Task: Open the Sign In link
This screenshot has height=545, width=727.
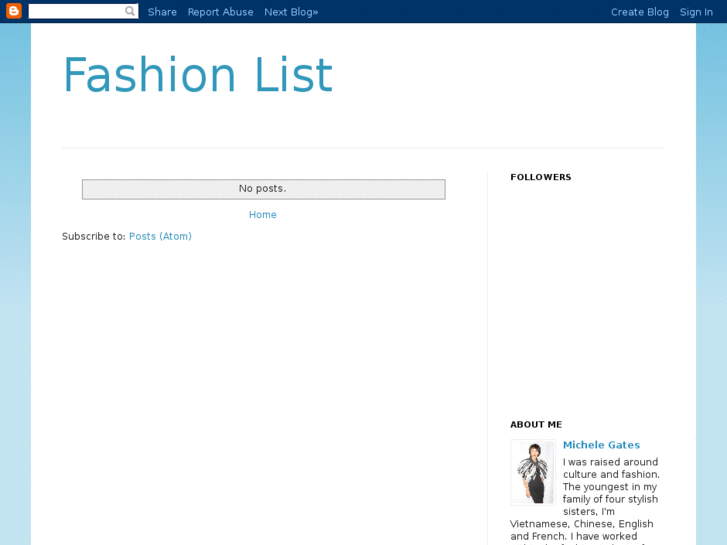Action: click(x=696, y=12)
